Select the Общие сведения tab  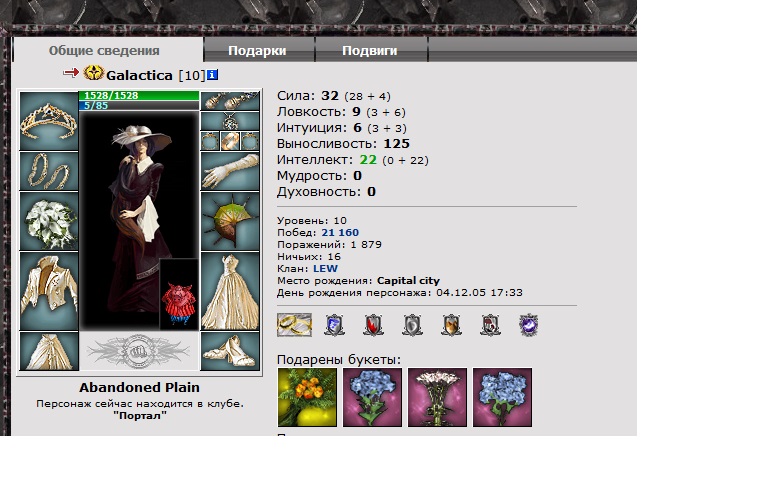[x=104, y=50]
